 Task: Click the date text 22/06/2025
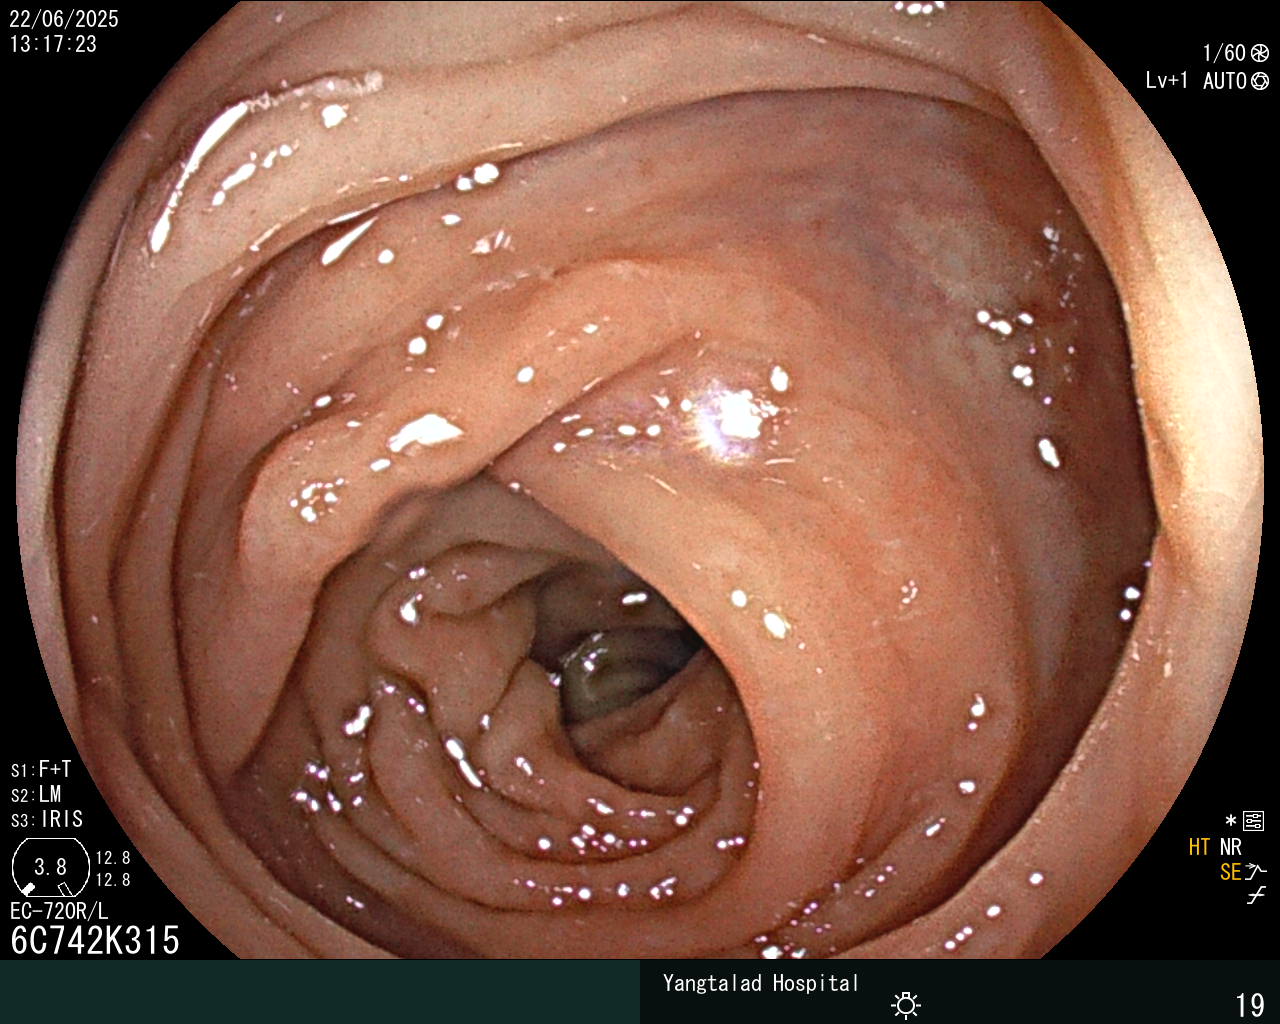pos(64,19)
